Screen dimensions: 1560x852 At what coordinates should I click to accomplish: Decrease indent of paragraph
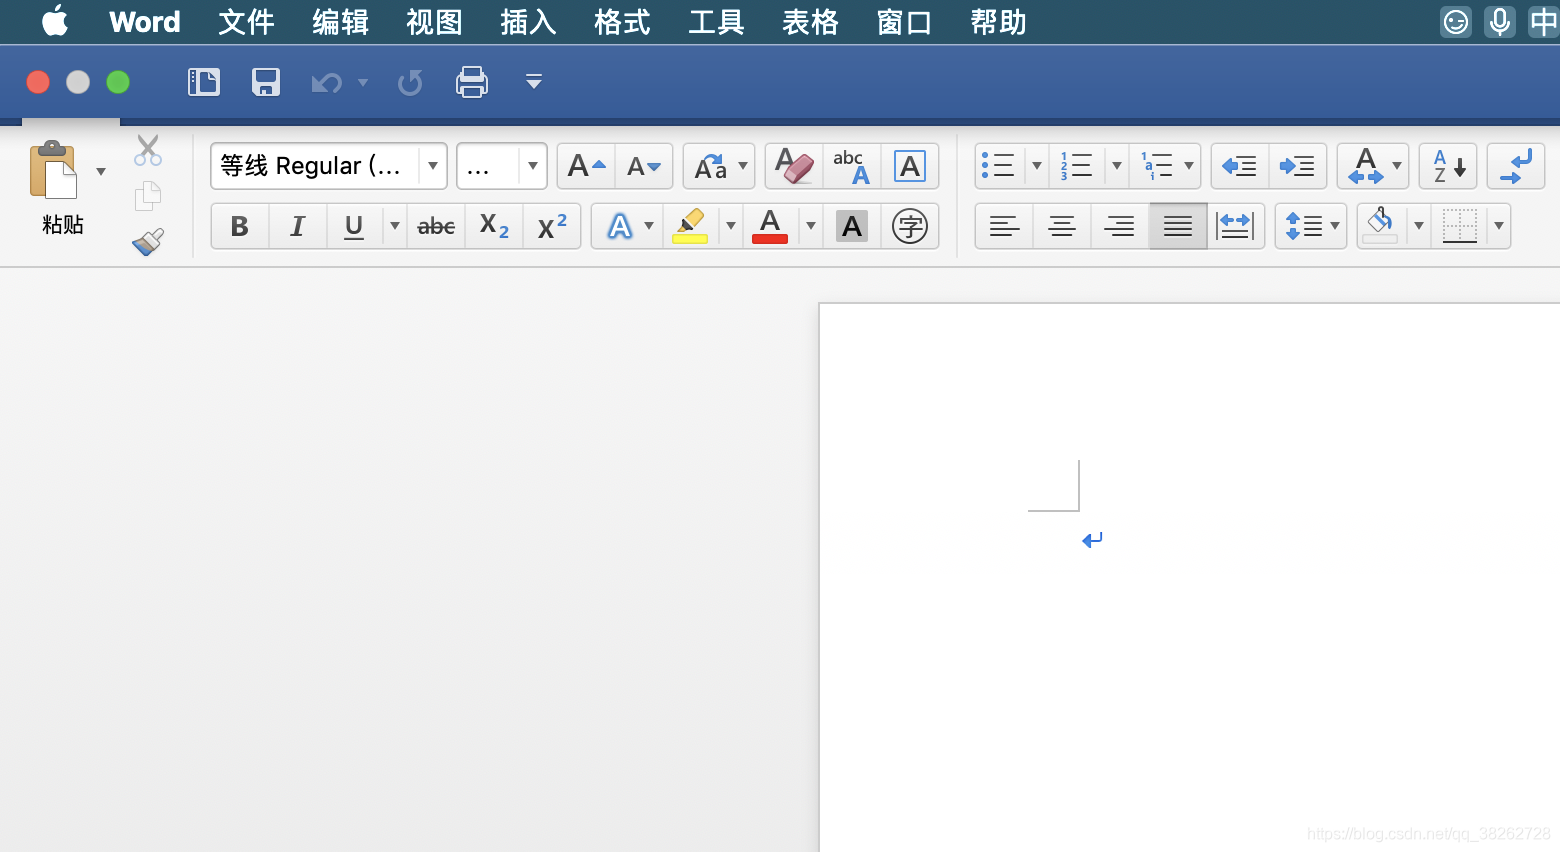(x=1240, y=166)
